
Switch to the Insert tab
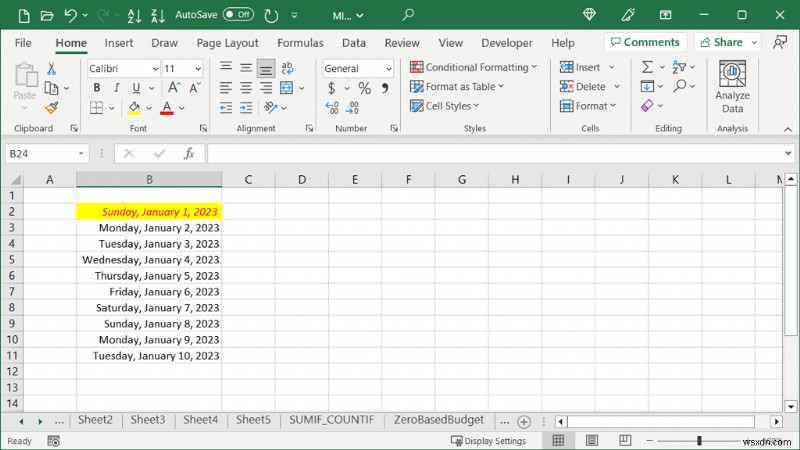118,43
